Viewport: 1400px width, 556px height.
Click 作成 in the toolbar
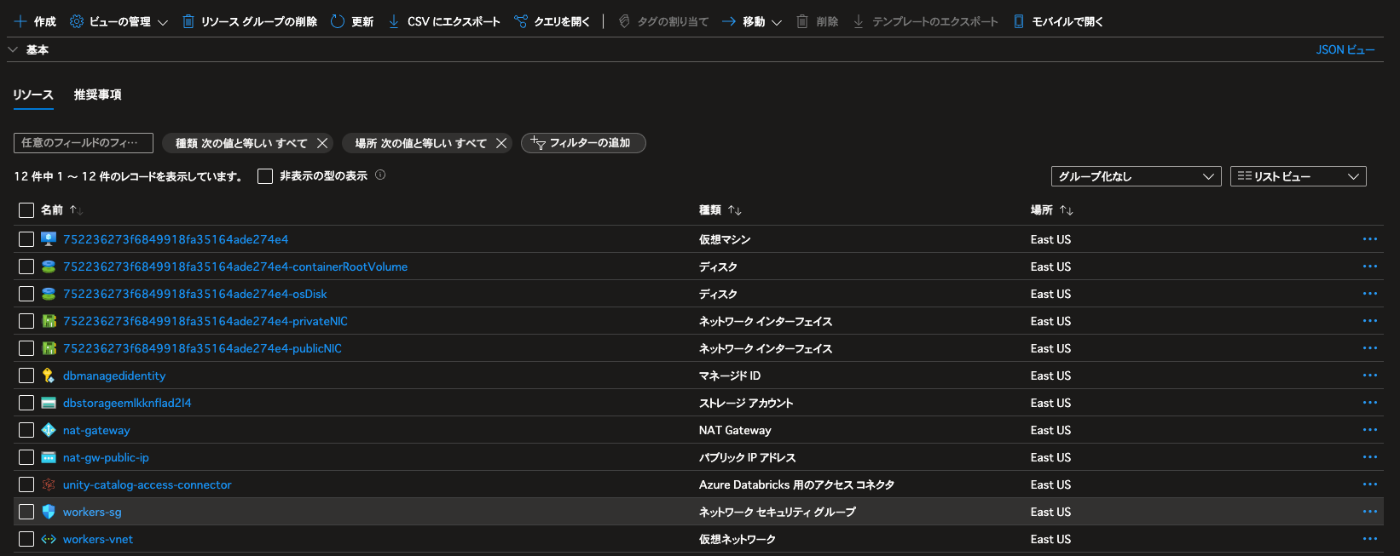click(35, 21)
